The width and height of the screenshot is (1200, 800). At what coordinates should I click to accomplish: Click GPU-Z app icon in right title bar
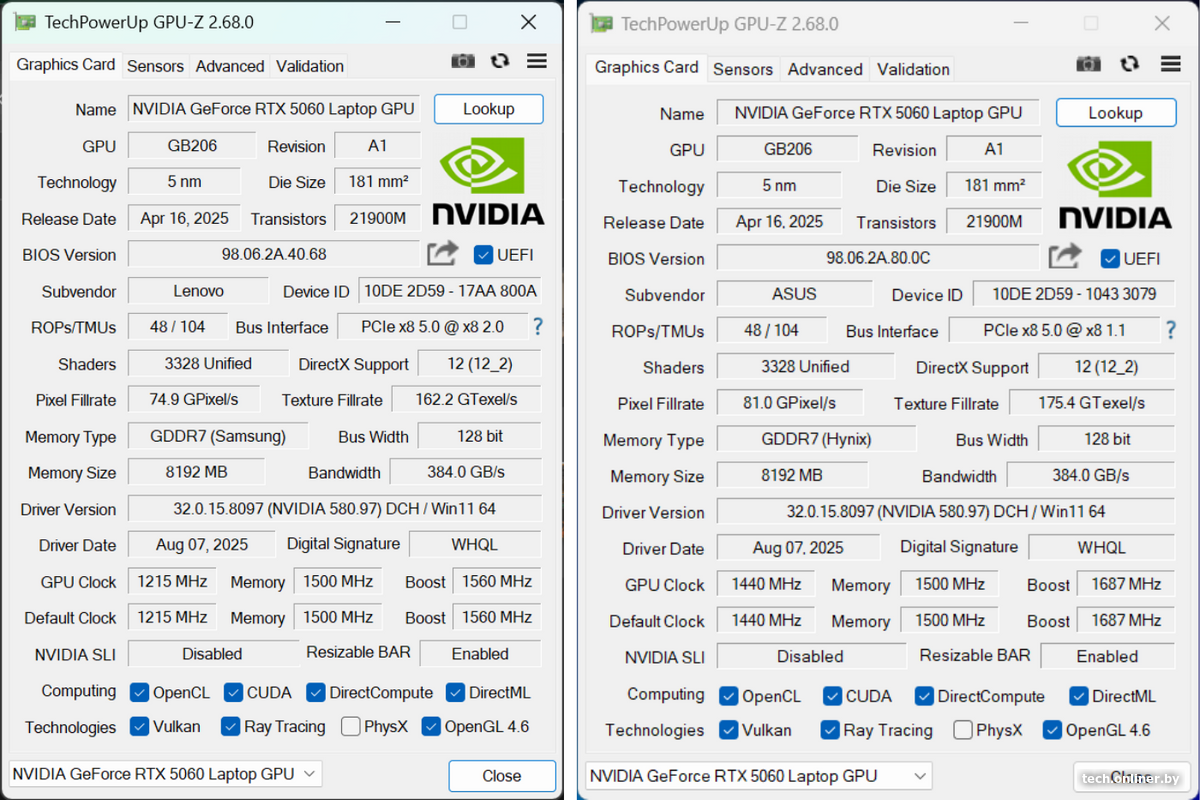click(x=601, y=24)
